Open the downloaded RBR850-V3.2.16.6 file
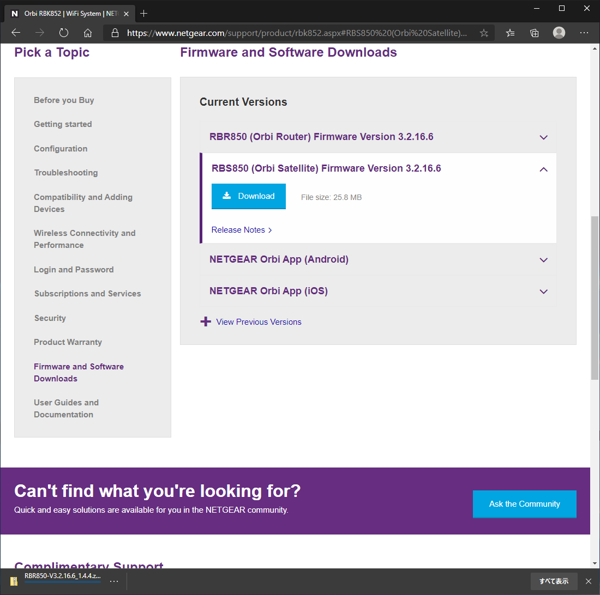Image resolution: width=600 pixels, height=595 pixels. pos(62,576)
